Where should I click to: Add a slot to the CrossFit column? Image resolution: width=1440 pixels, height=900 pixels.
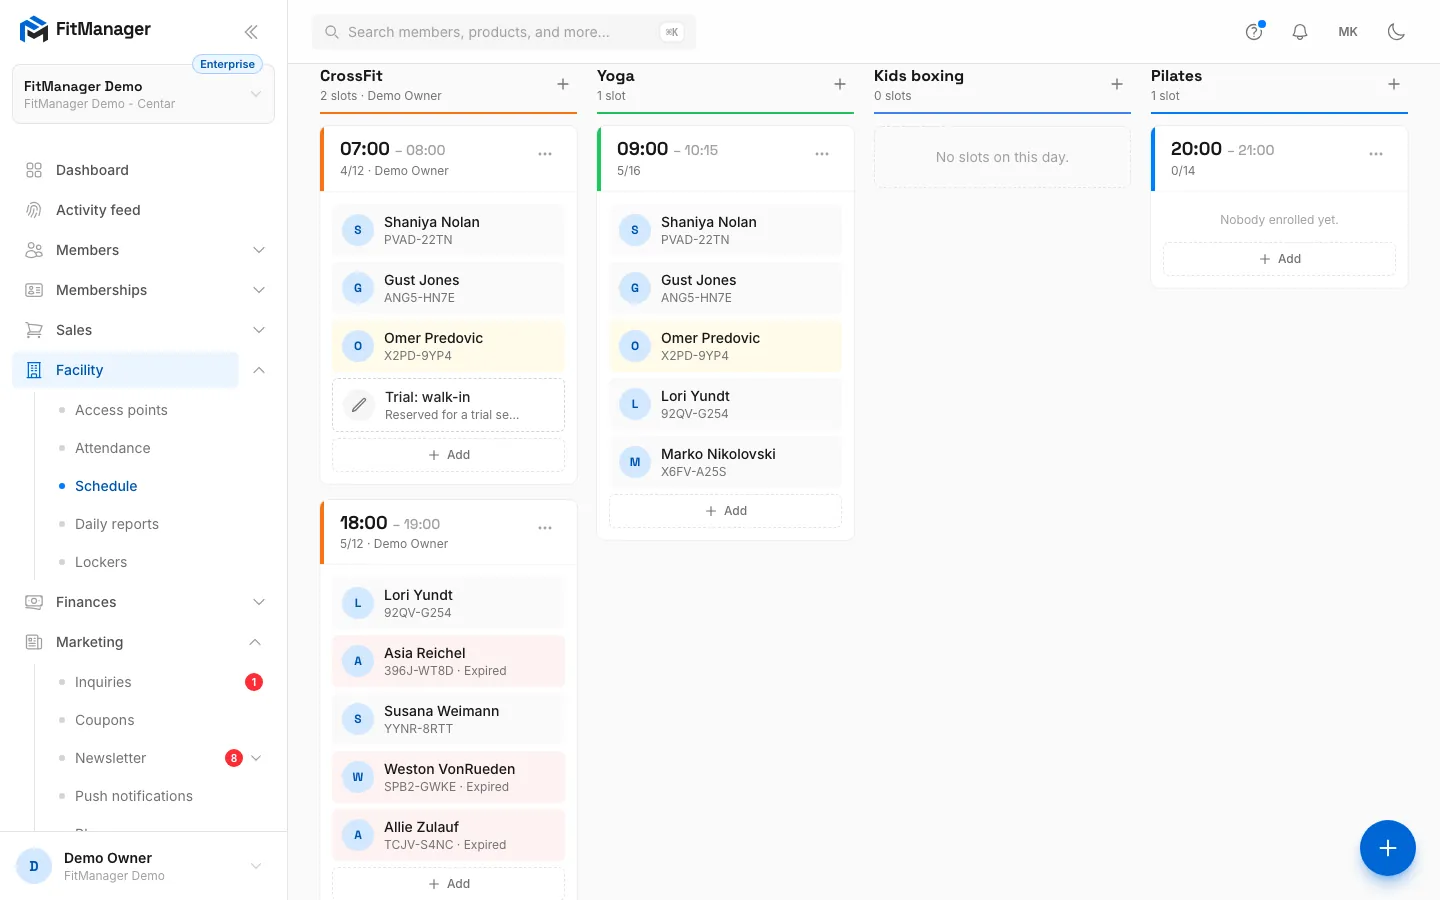pyautogui.click(x=563, y=84)
